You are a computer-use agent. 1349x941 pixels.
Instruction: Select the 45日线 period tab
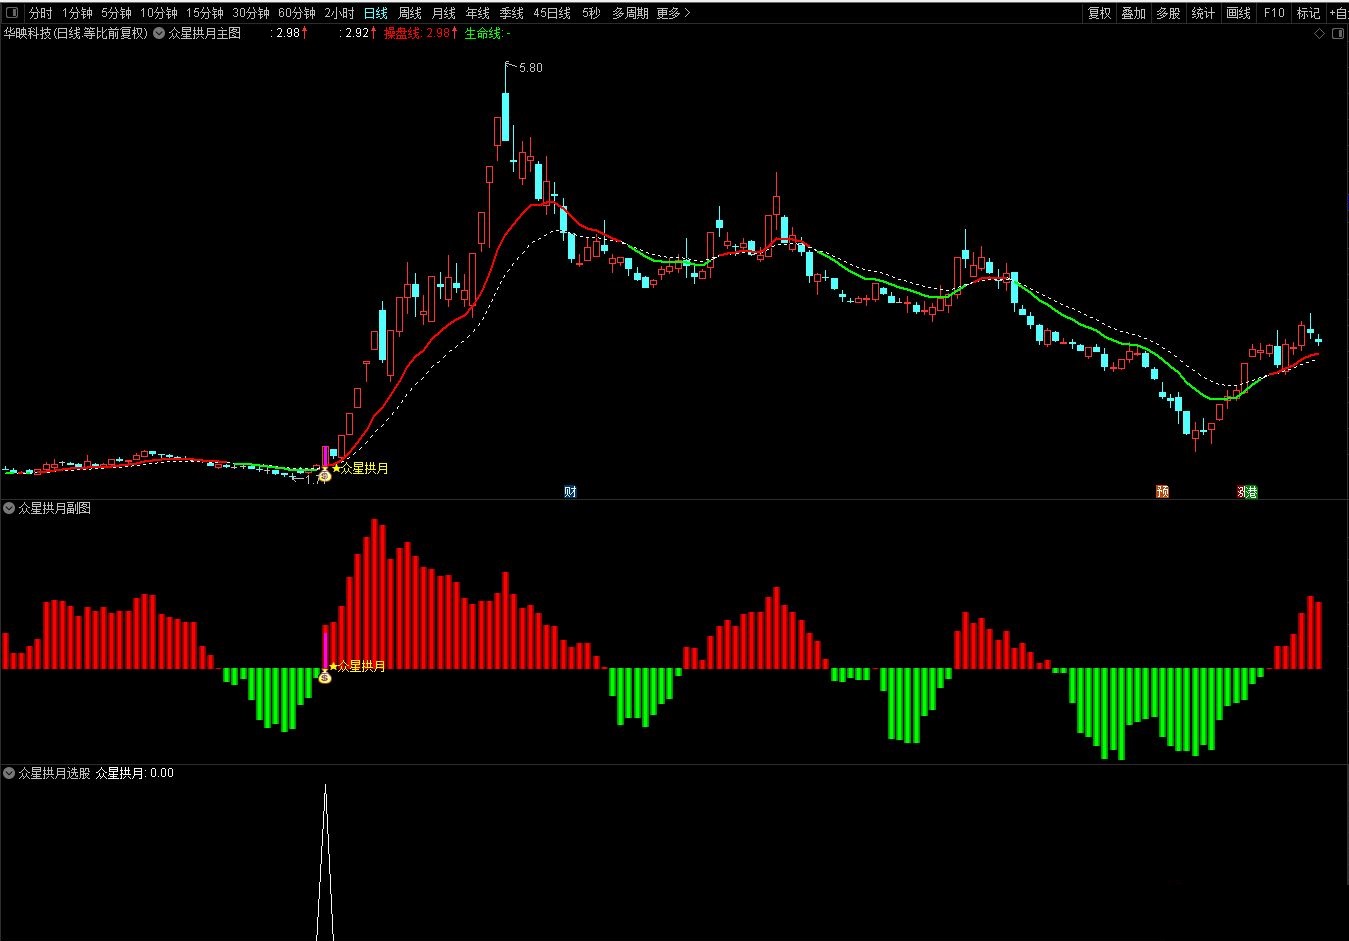click(552, 13)
